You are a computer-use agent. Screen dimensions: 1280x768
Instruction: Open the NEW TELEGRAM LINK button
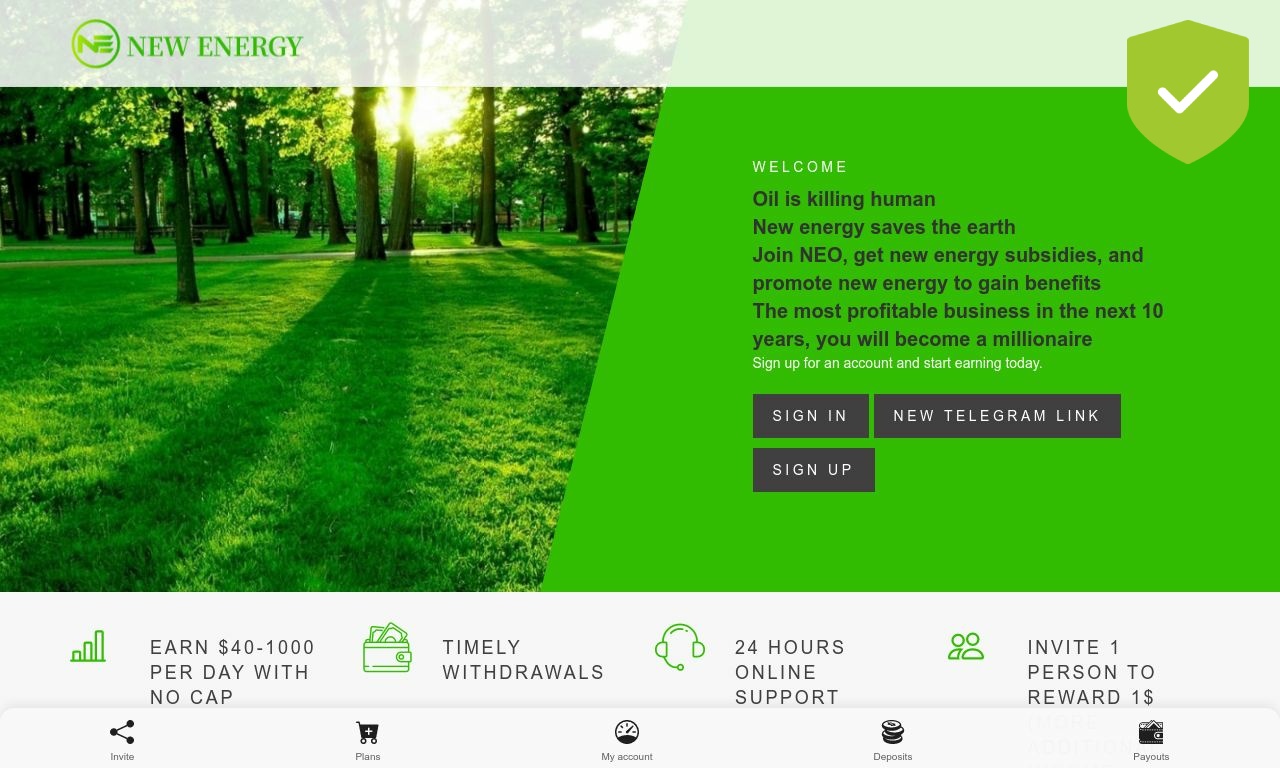[x=997, y=416]
